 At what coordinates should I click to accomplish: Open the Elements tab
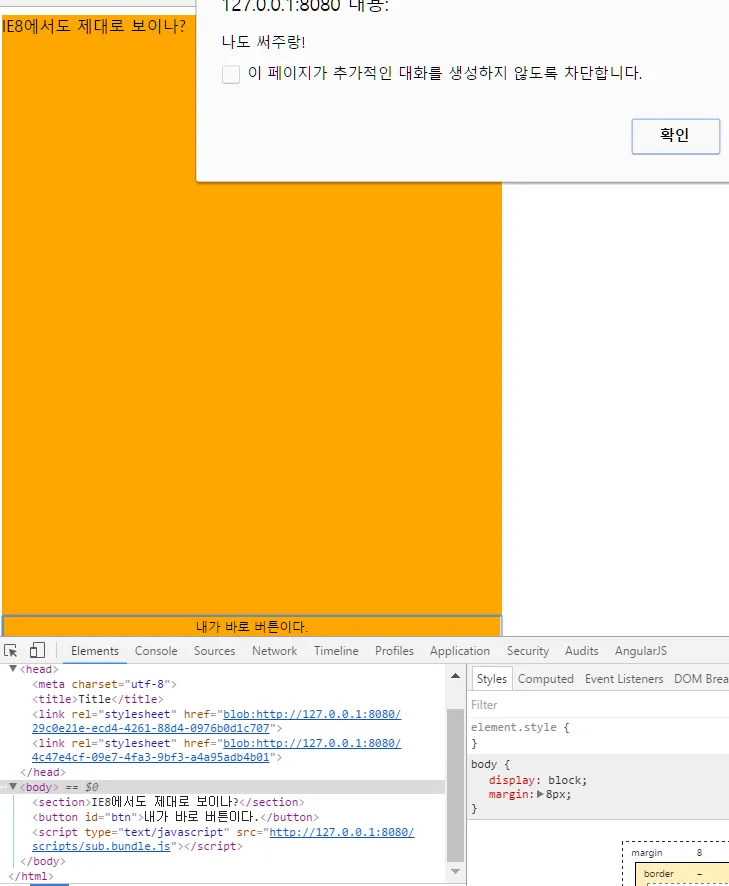point(95,651)
